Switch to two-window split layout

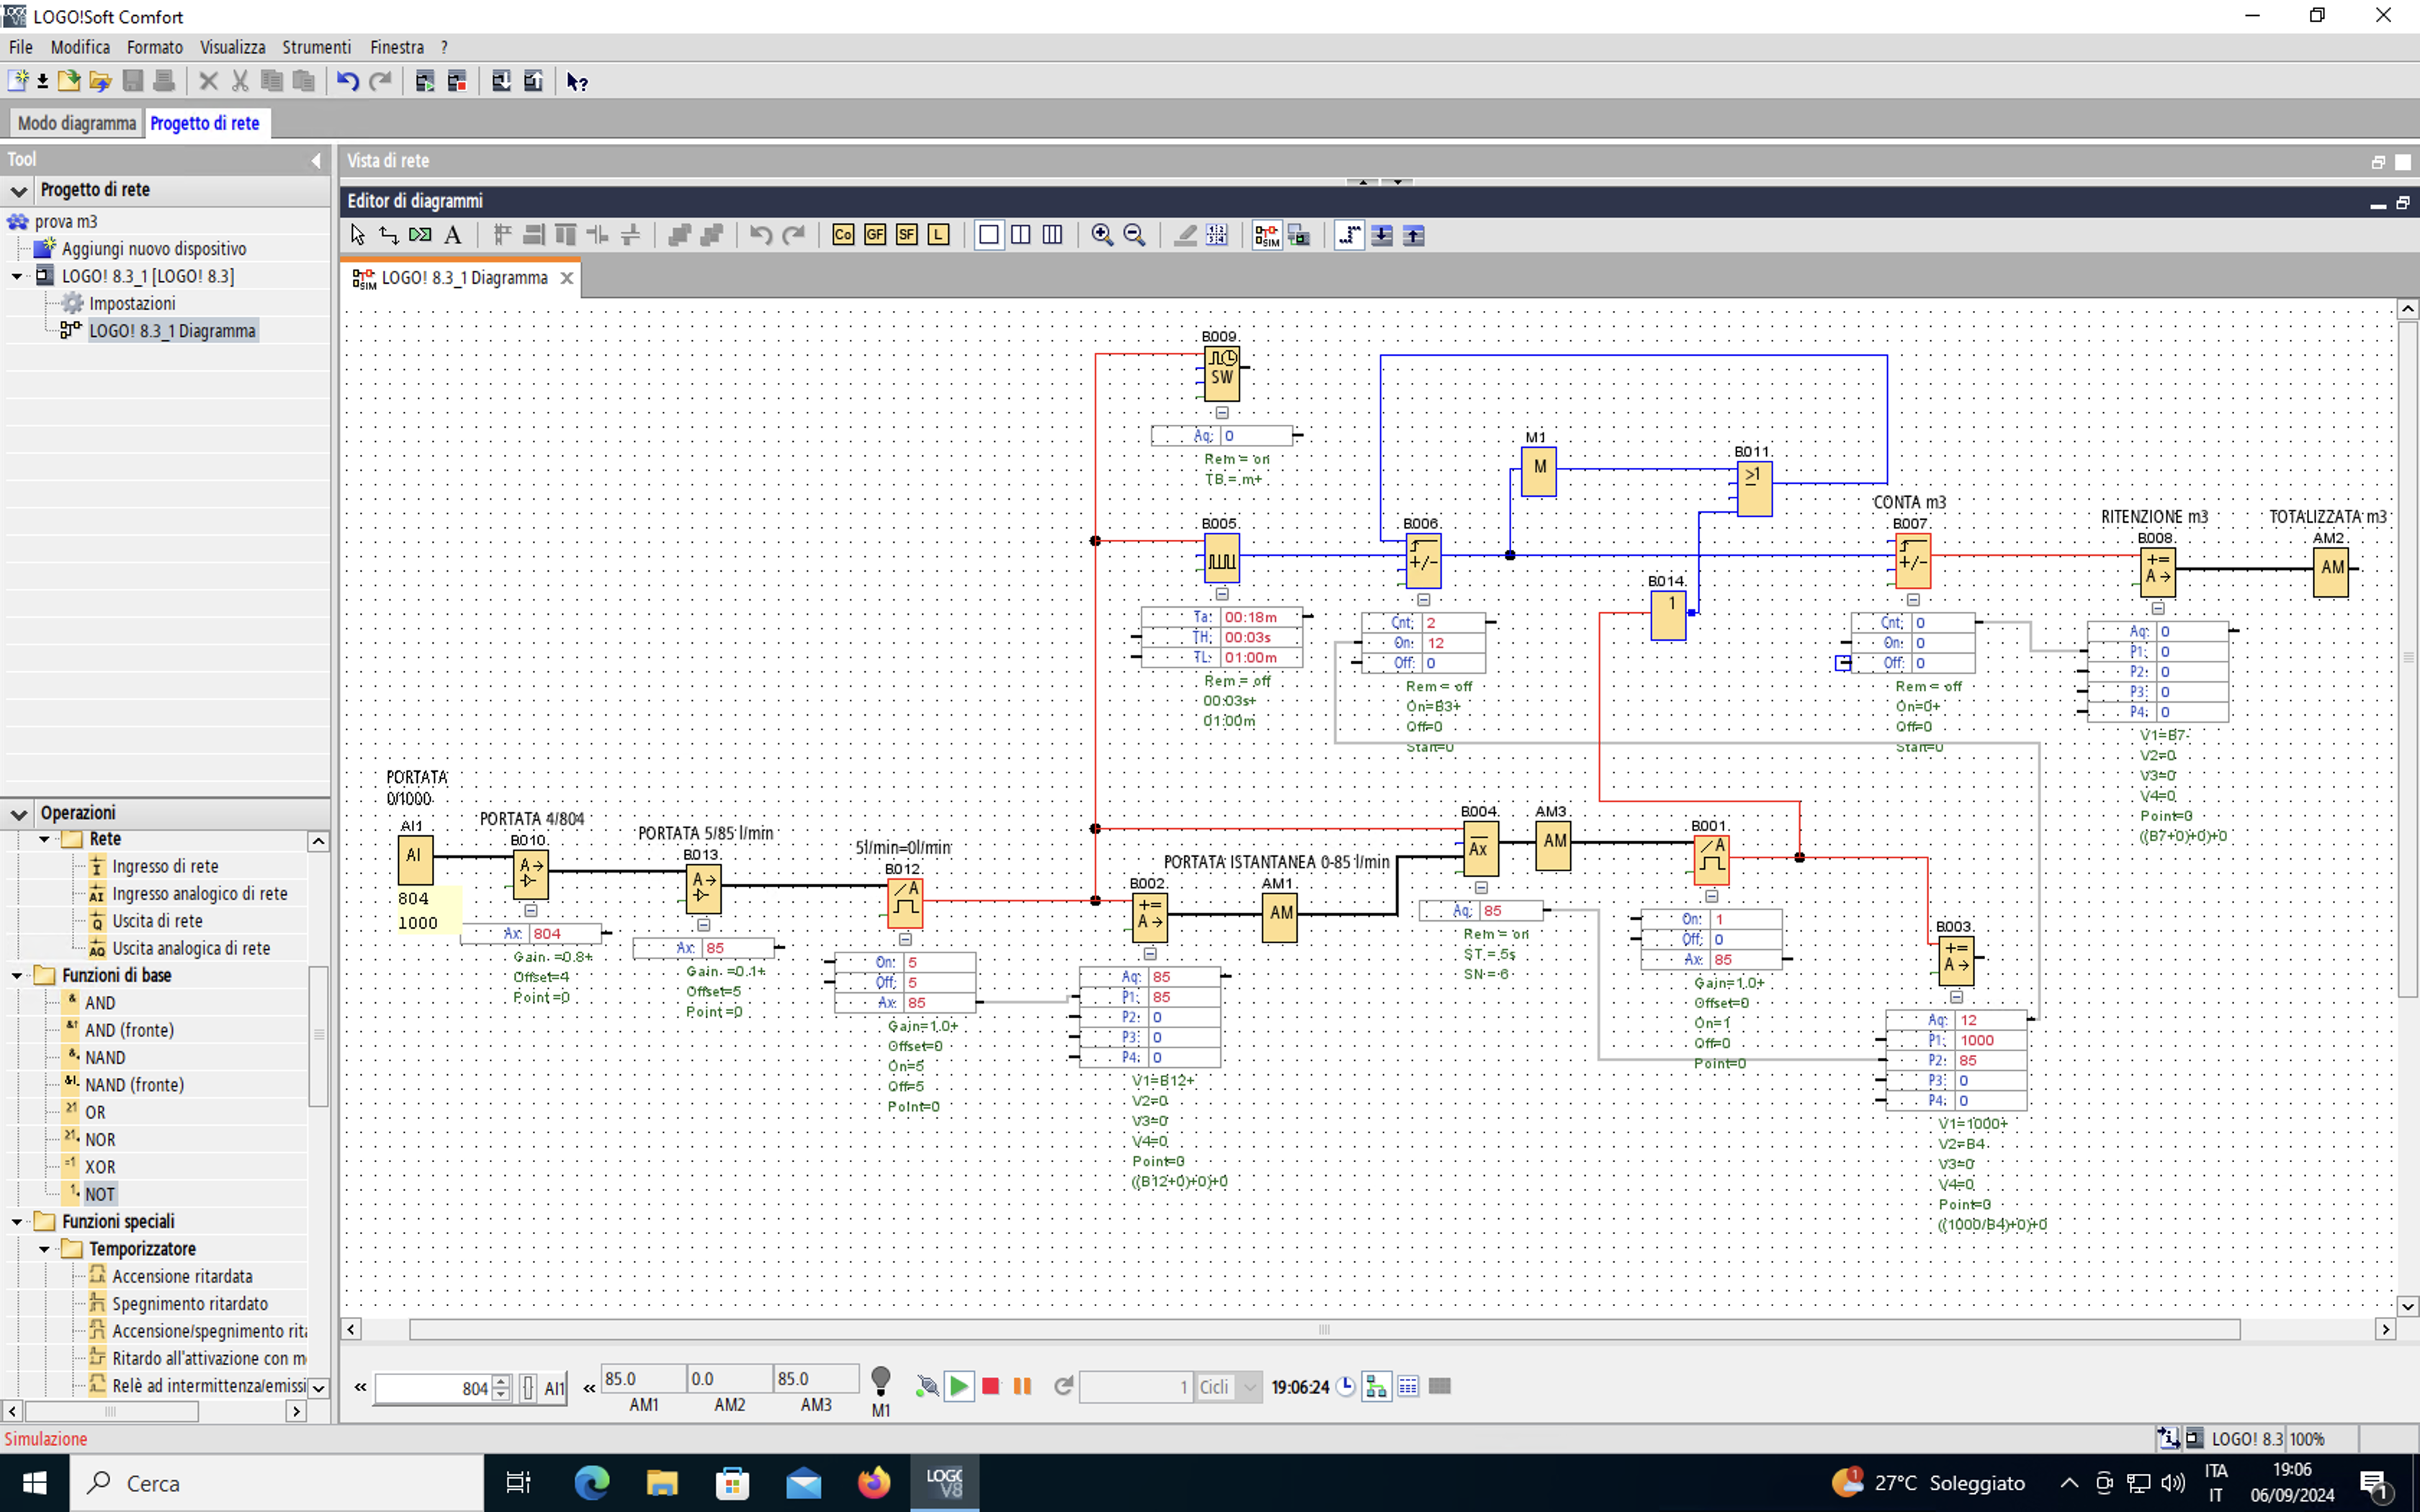click(1021, 235)
